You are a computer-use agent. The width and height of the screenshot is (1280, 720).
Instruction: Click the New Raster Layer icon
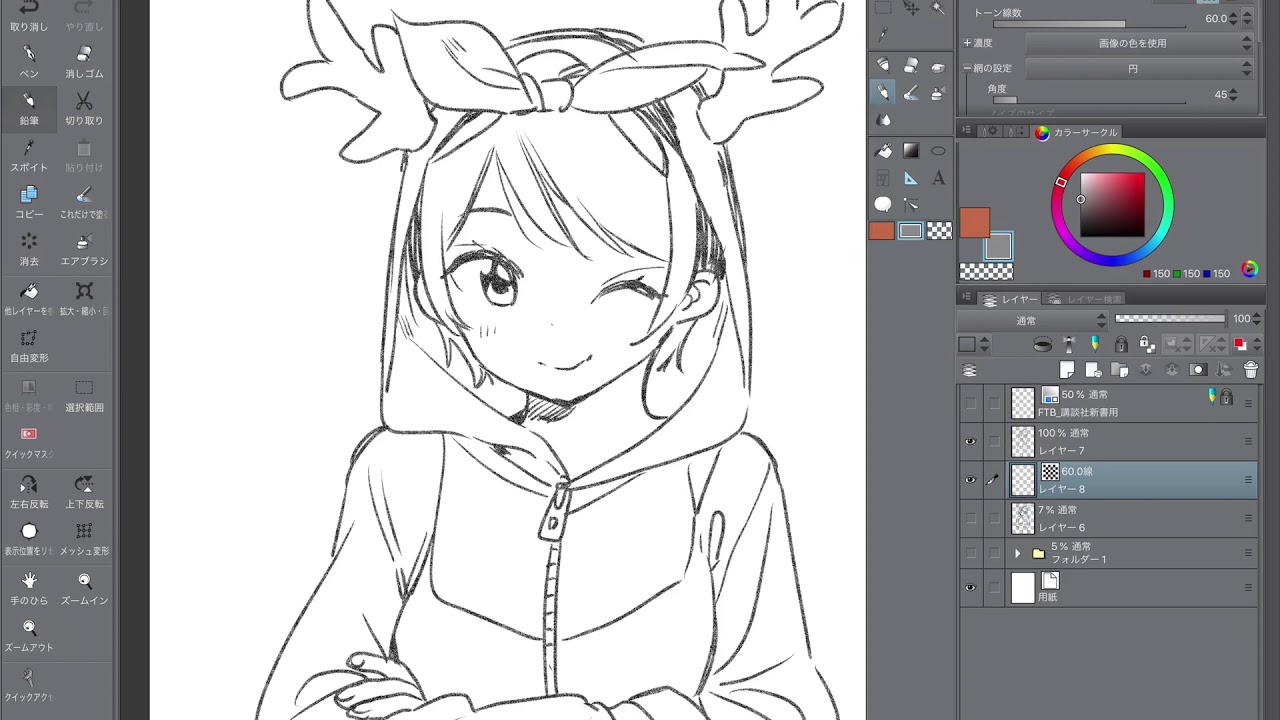1067,370
